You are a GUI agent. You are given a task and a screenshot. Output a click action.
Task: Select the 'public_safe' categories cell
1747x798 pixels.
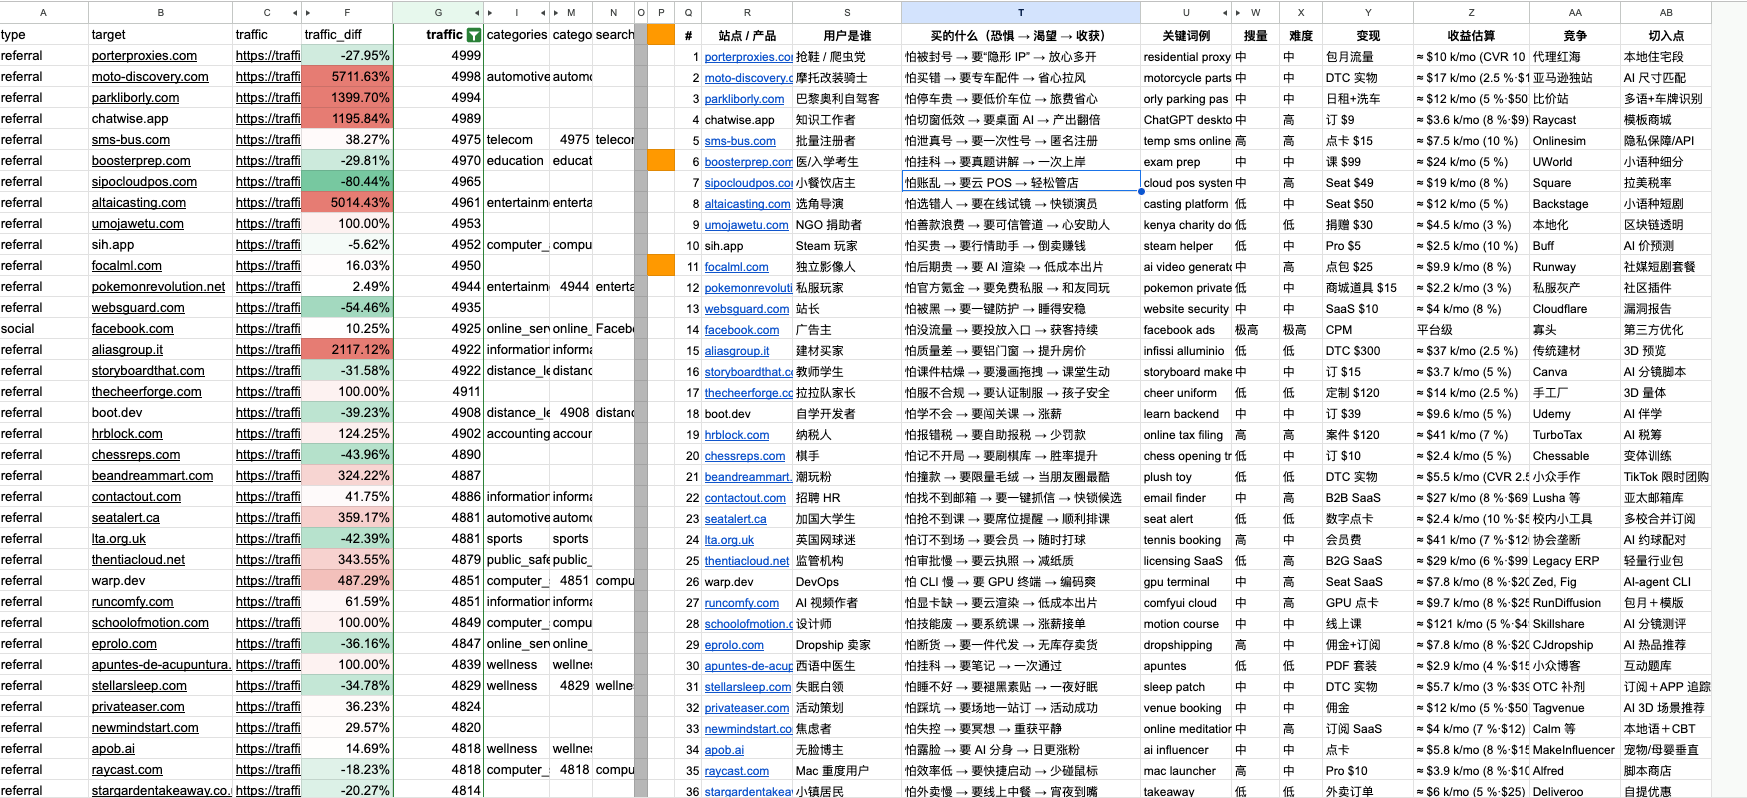point(517,560)
